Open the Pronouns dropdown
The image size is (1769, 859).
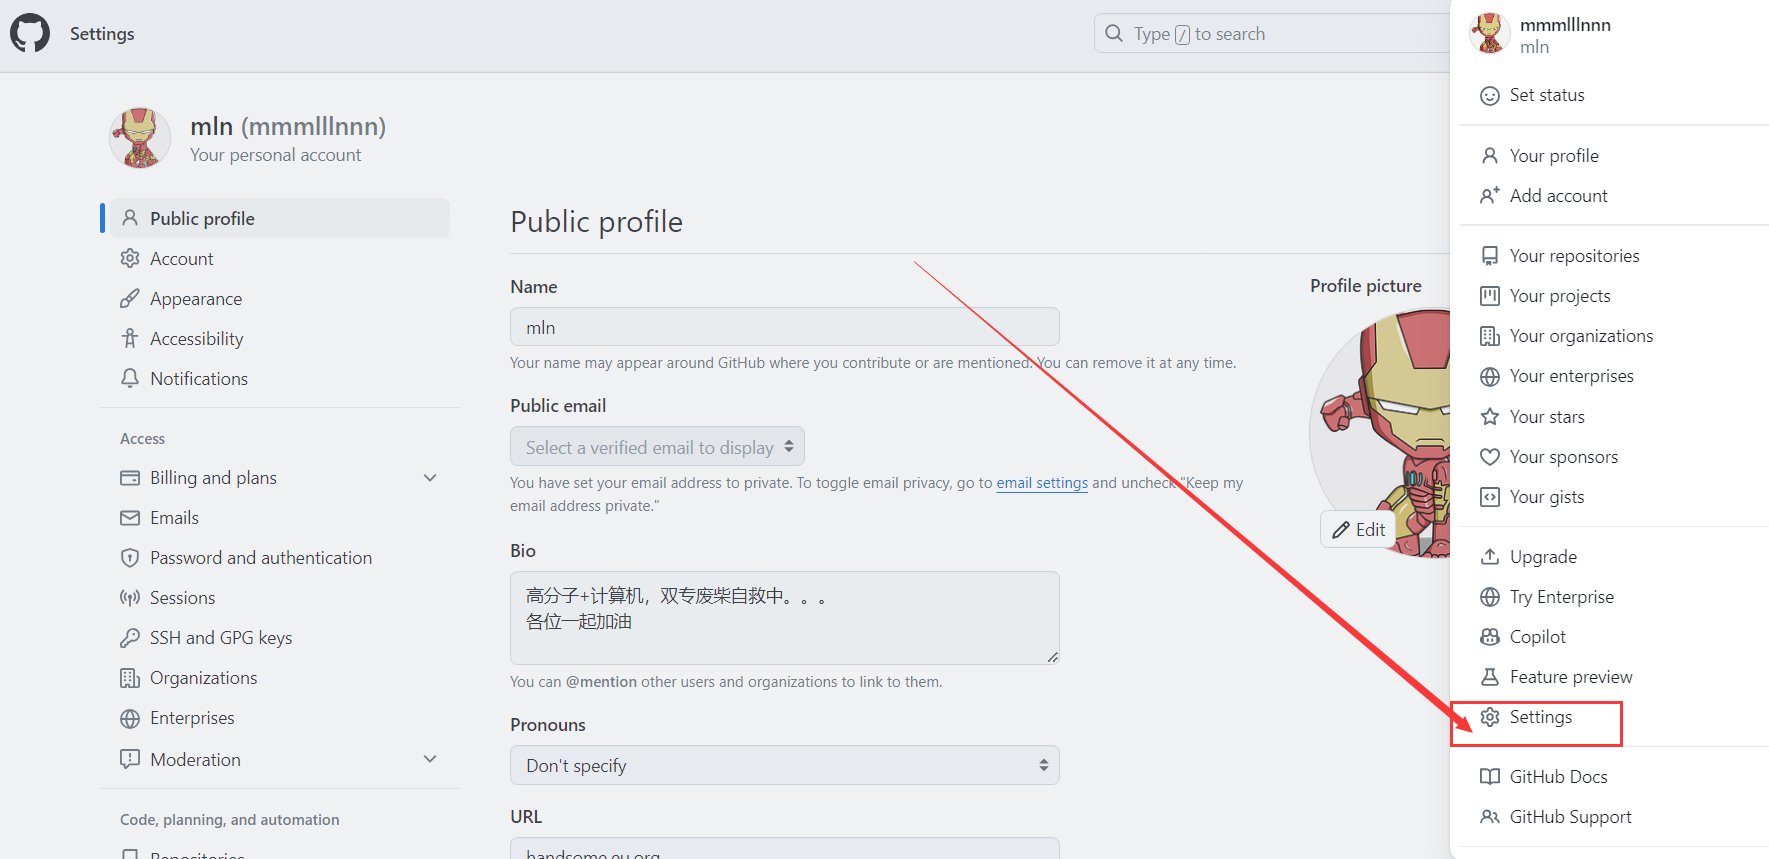tap(784, 765)
